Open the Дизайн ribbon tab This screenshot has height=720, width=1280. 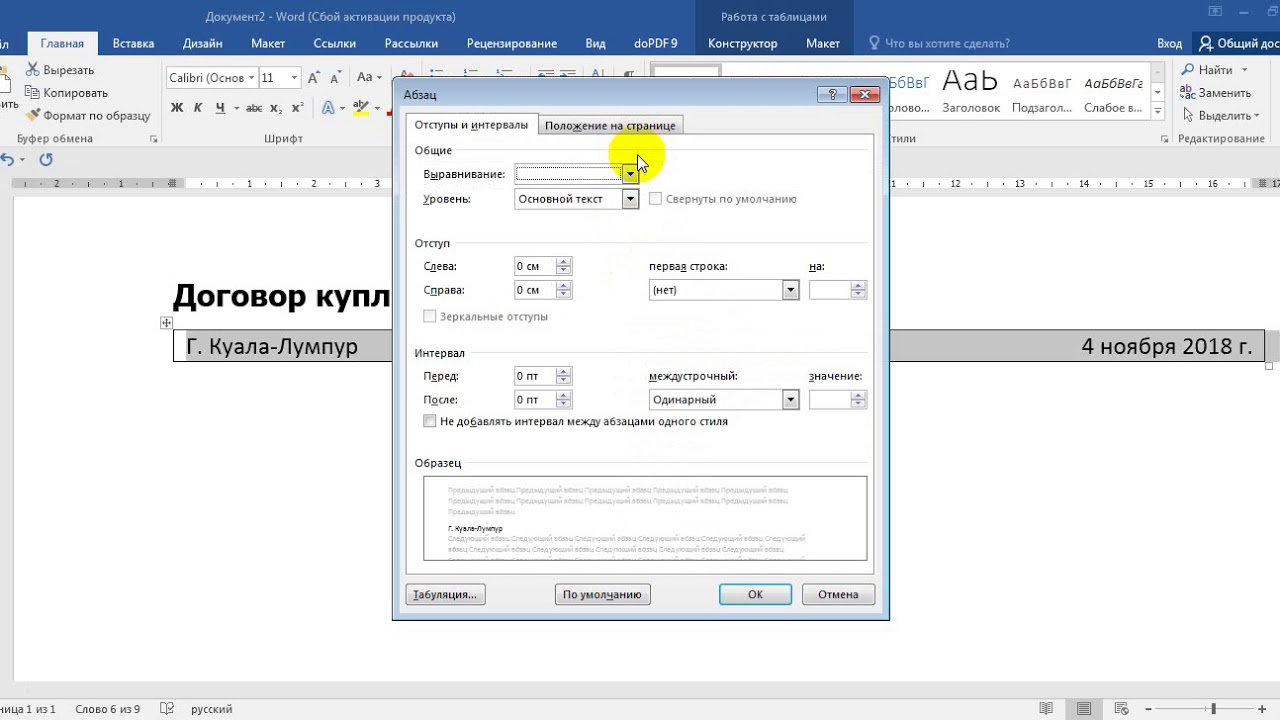pyautogui.click(x=203, y=43)
